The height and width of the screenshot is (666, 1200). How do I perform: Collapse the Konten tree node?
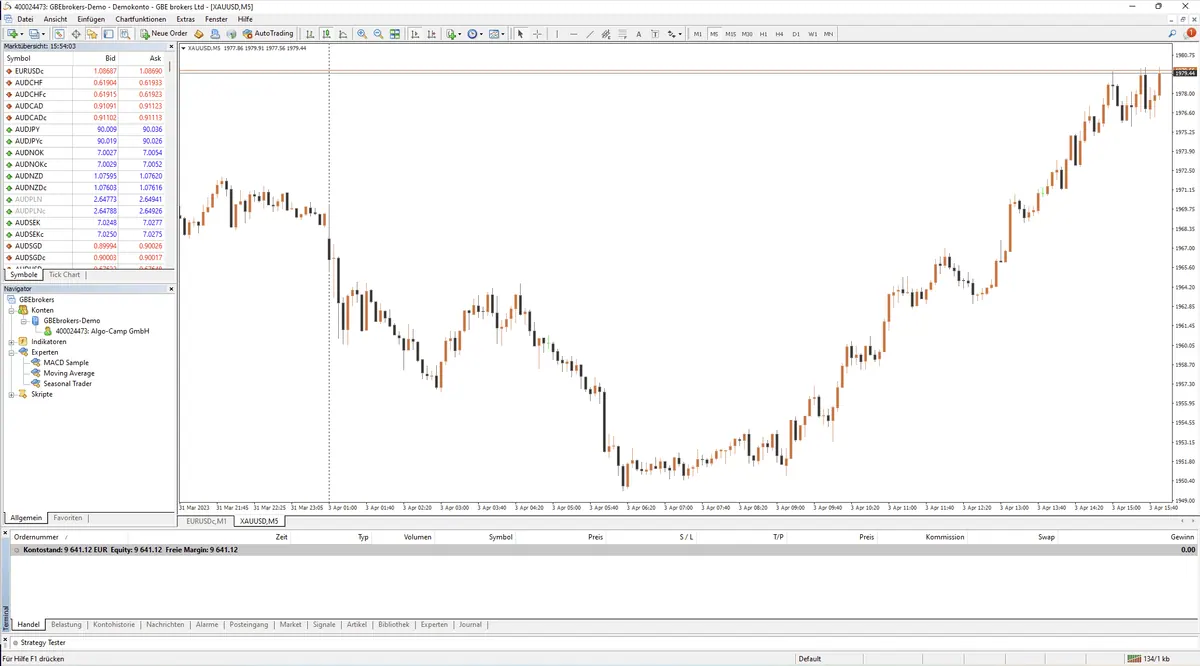click(11, 310)
